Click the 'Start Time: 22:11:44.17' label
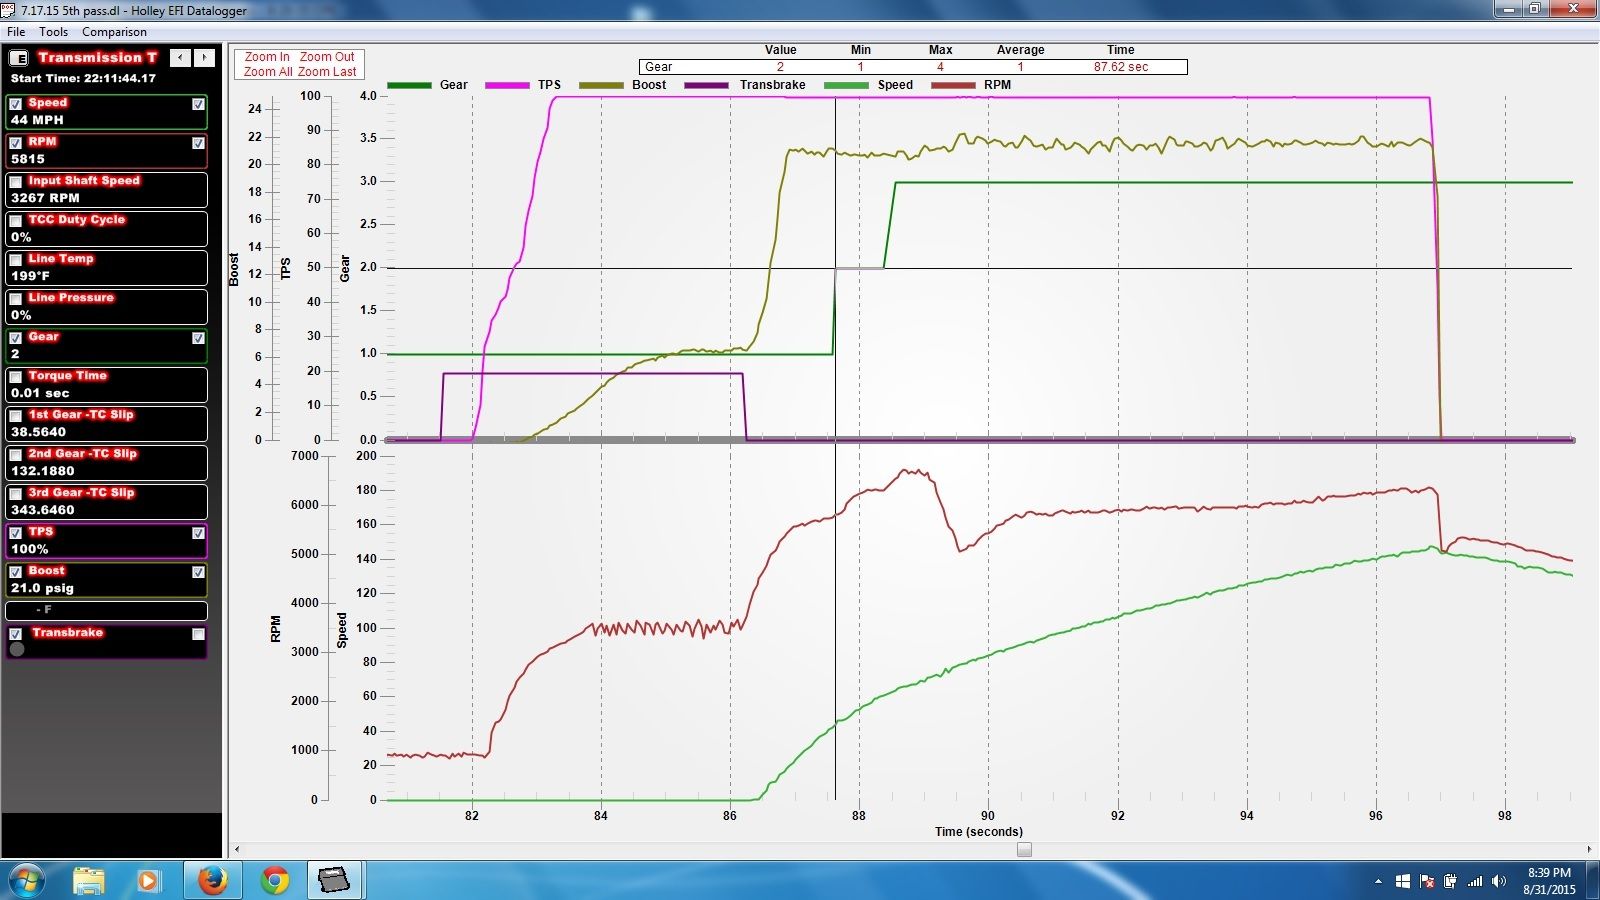Image resolution: width=1600 pixels, height=900 pixels. [x=83, y=78]
